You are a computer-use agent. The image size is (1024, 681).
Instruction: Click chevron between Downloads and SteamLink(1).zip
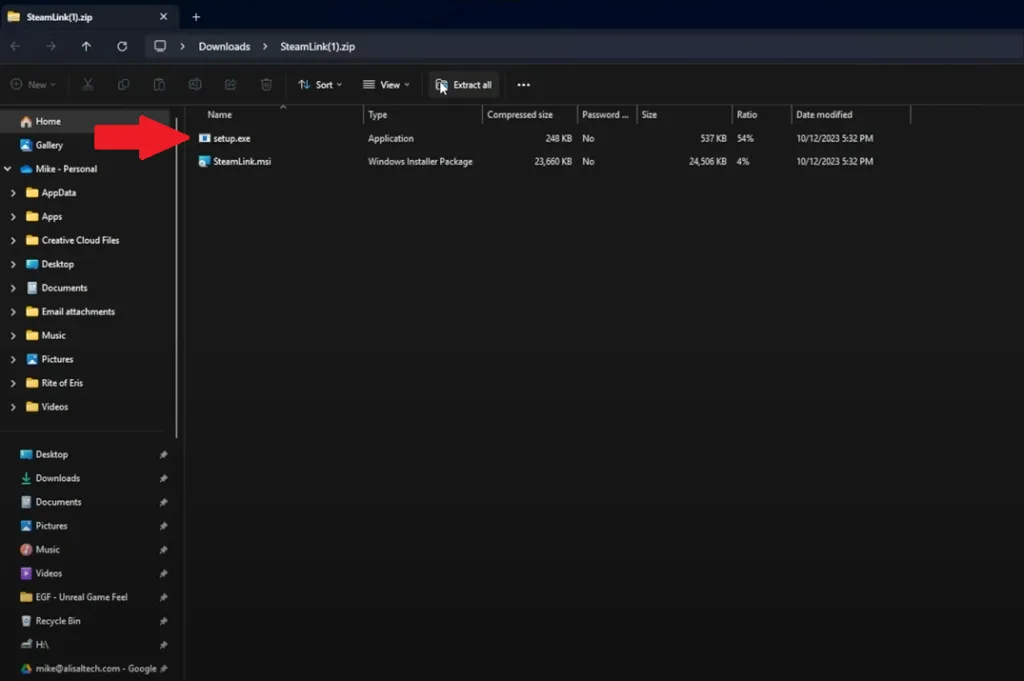pyautogui.click(x=265, y=47)
